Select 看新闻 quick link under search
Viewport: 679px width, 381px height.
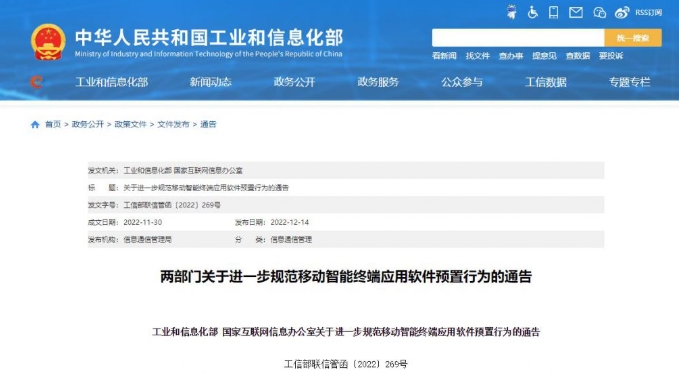[x=444, y=56]
